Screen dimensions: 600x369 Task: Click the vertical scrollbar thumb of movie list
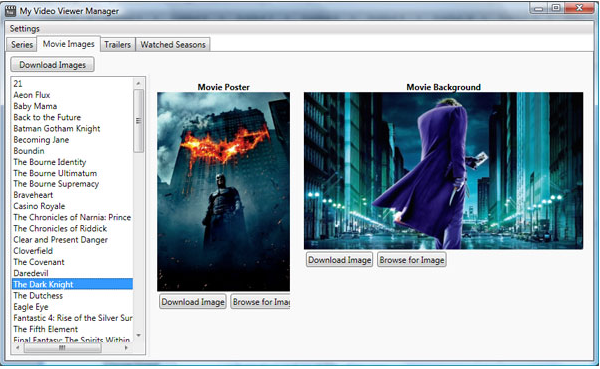(139, 121)
